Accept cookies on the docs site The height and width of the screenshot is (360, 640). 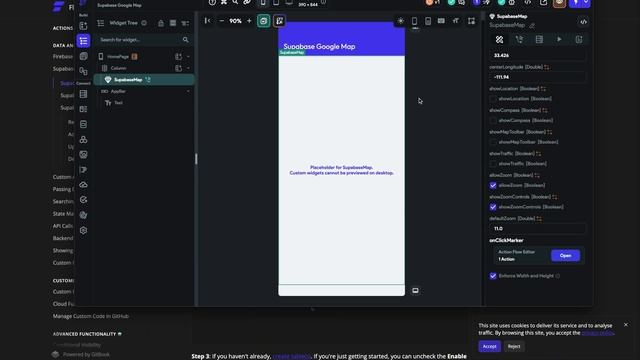point(489,346)
